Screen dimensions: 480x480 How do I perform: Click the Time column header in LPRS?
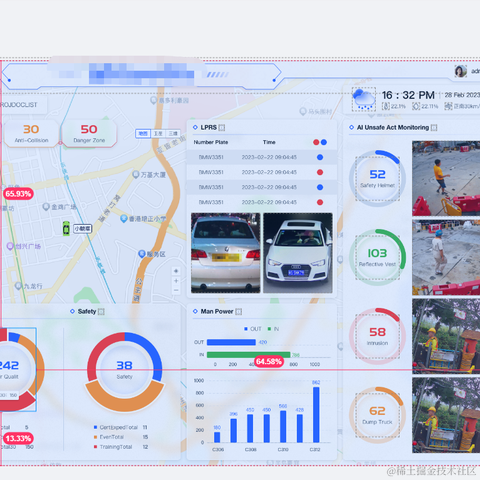(x=269, y=142)
